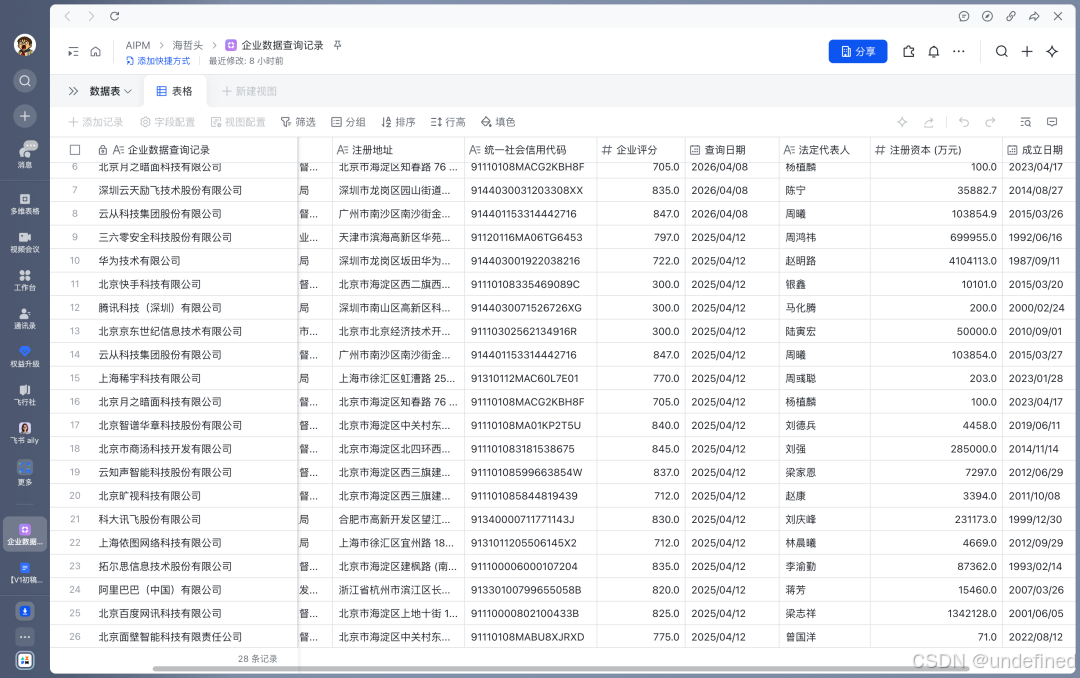Click 新建视图 to add view

tap(249, 91)
